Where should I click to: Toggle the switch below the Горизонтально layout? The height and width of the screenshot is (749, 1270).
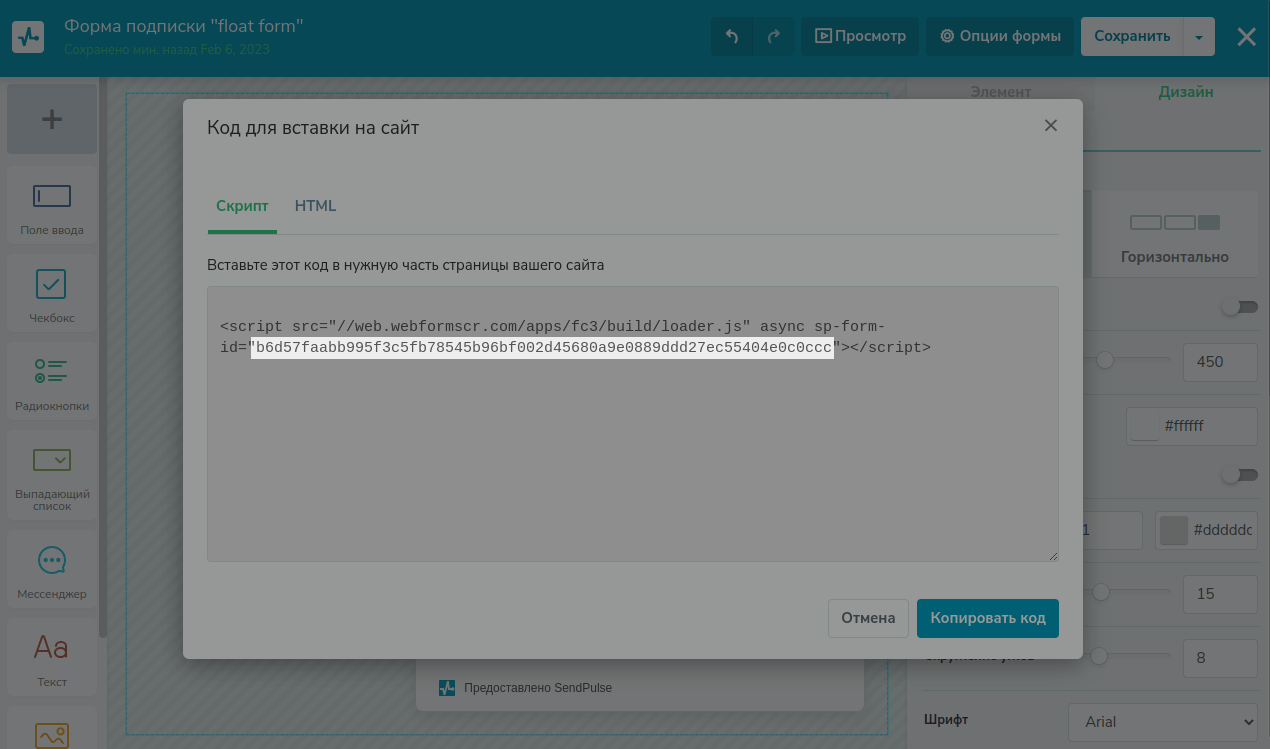1240,307
